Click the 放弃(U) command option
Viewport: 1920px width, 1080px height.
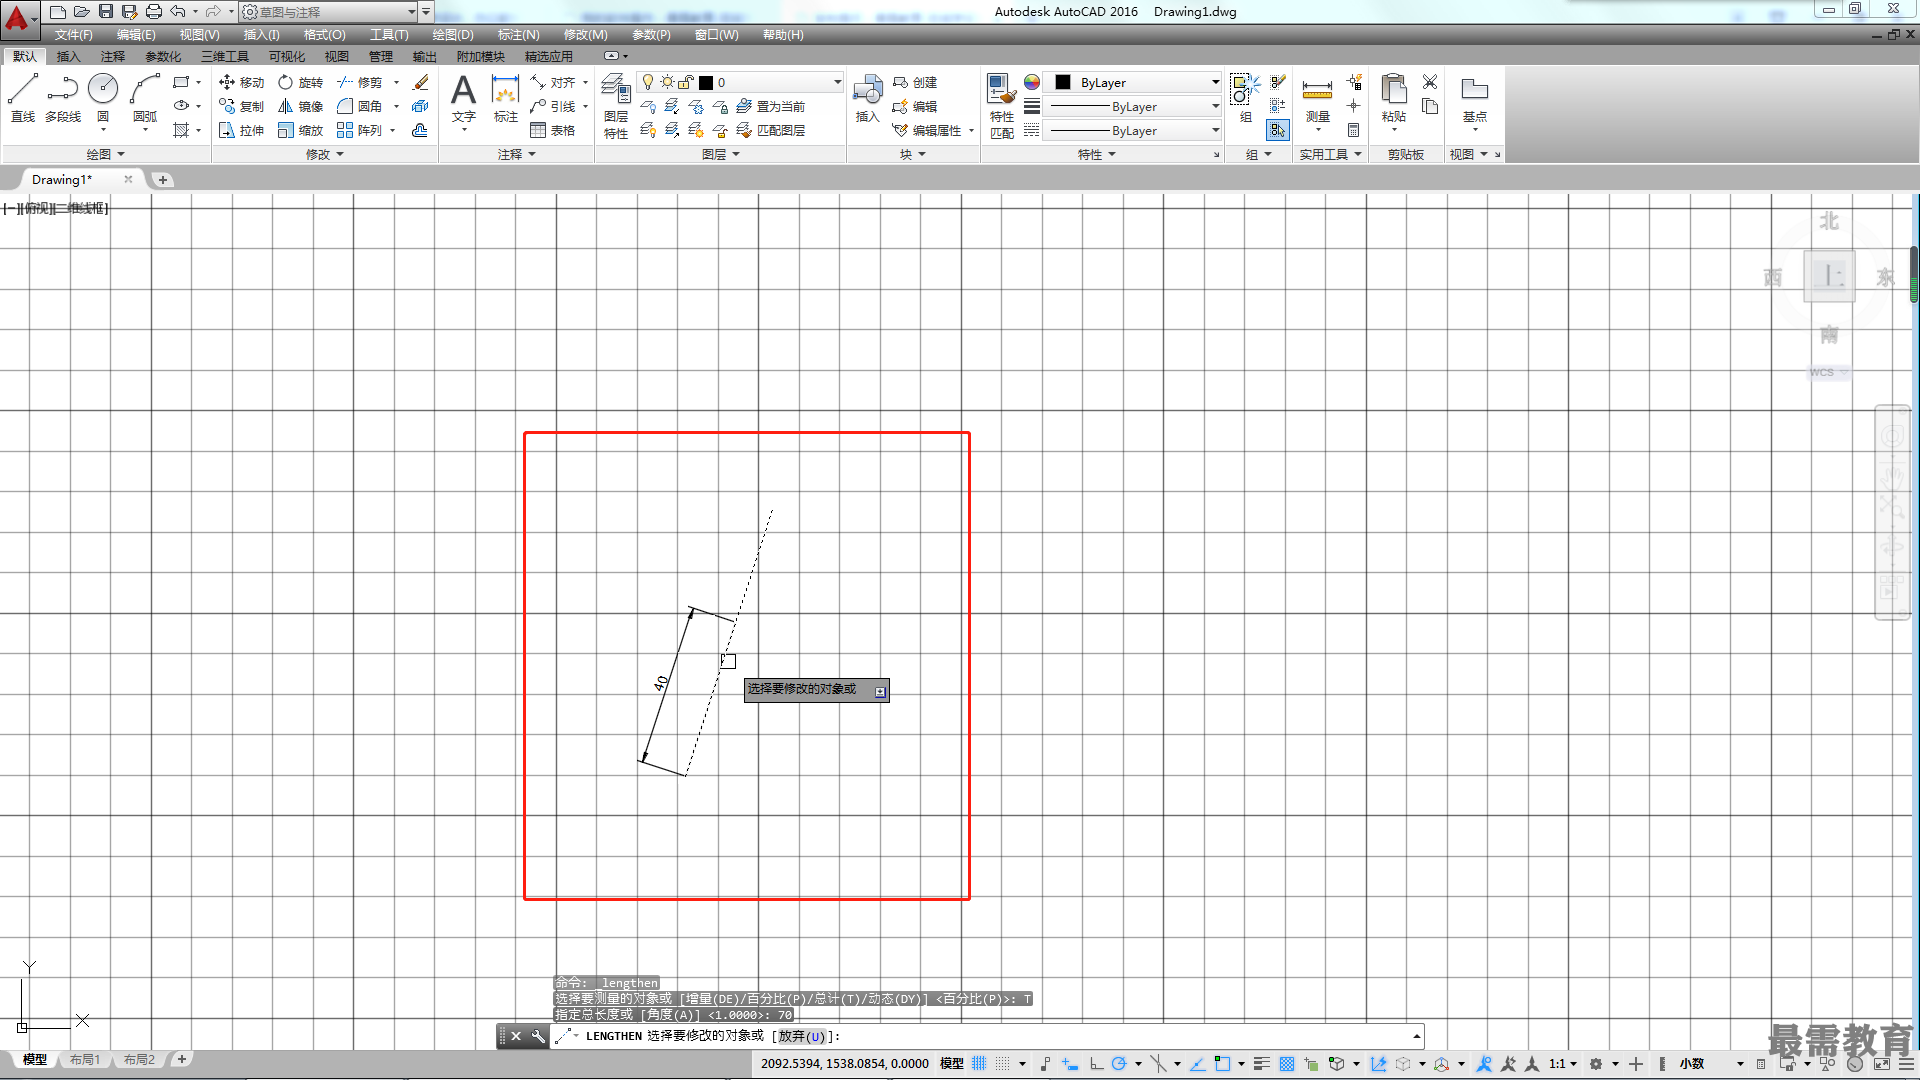pos(802,1036)
